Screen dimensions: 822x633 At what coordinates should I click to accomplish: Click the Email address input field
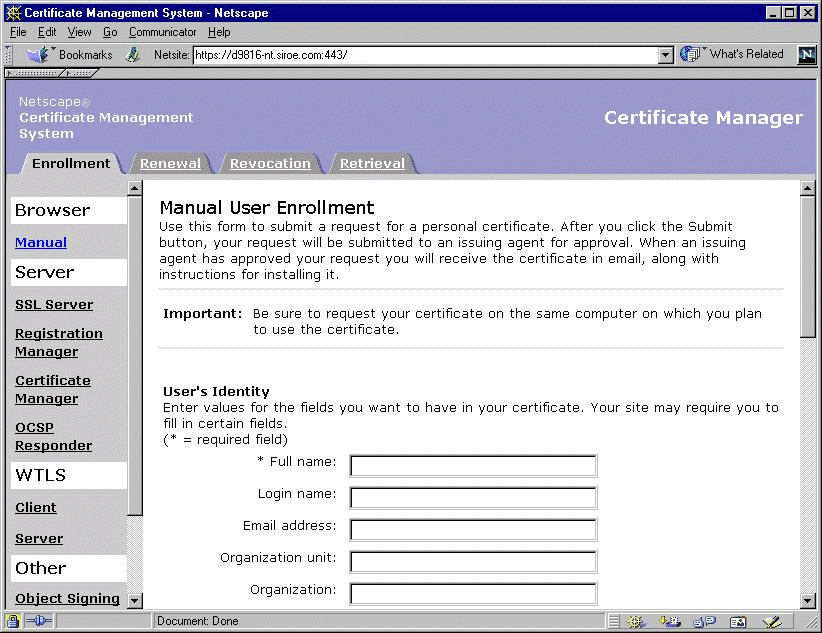(x=473, y=529)
